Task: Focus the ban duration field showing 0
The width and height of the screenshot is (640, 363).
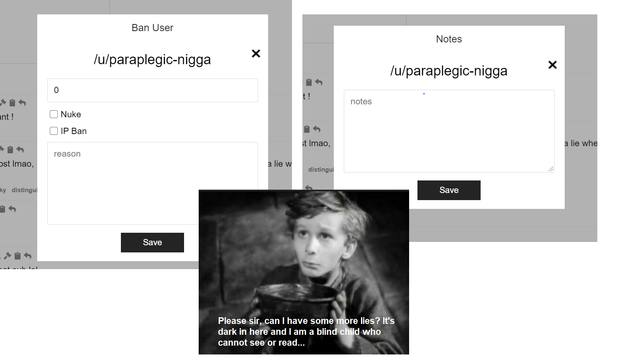Action: point(153,90)
